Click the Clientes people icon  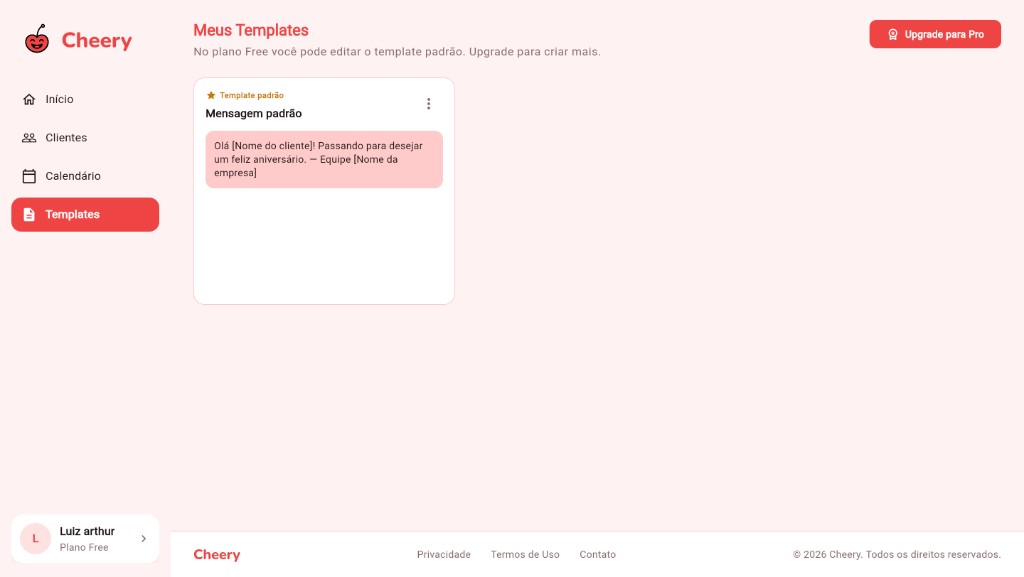[29, 138]
